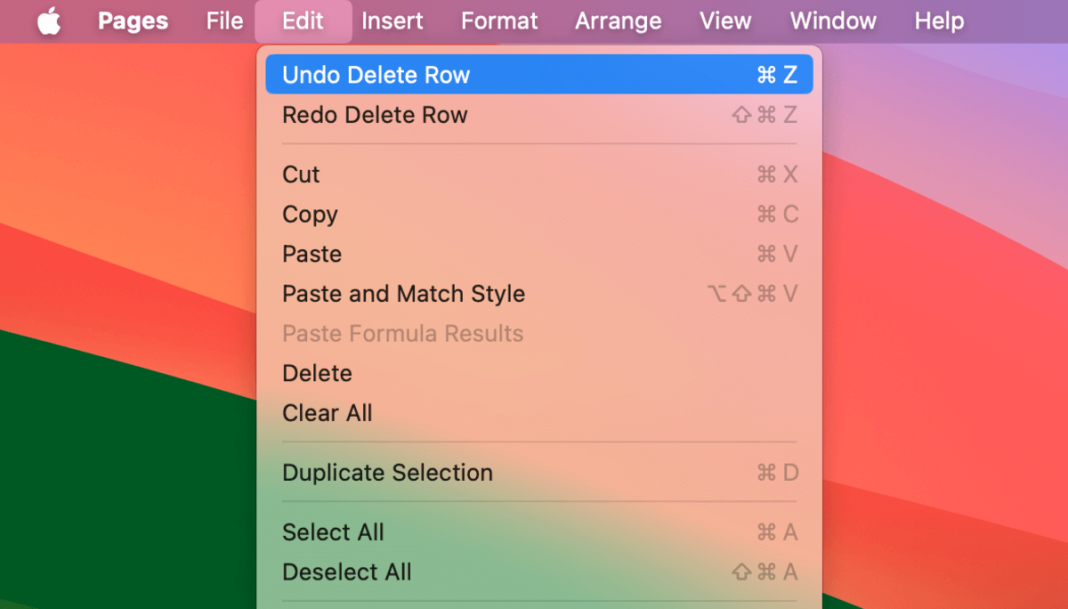Open the File menu

[x=224, y=20]
